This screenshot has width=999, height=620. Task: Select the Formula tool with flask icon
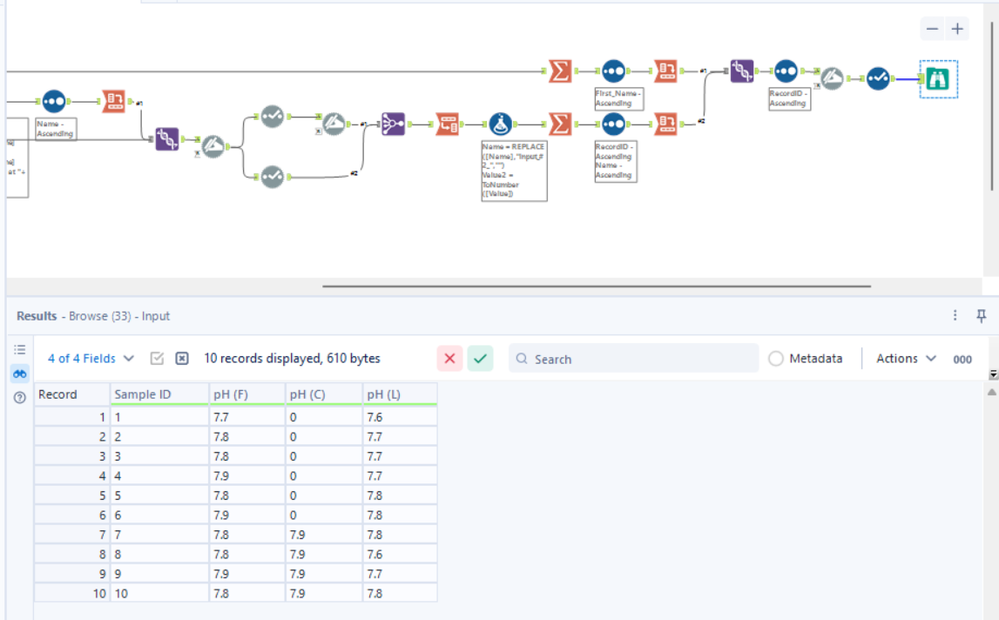tap(500, 124)
